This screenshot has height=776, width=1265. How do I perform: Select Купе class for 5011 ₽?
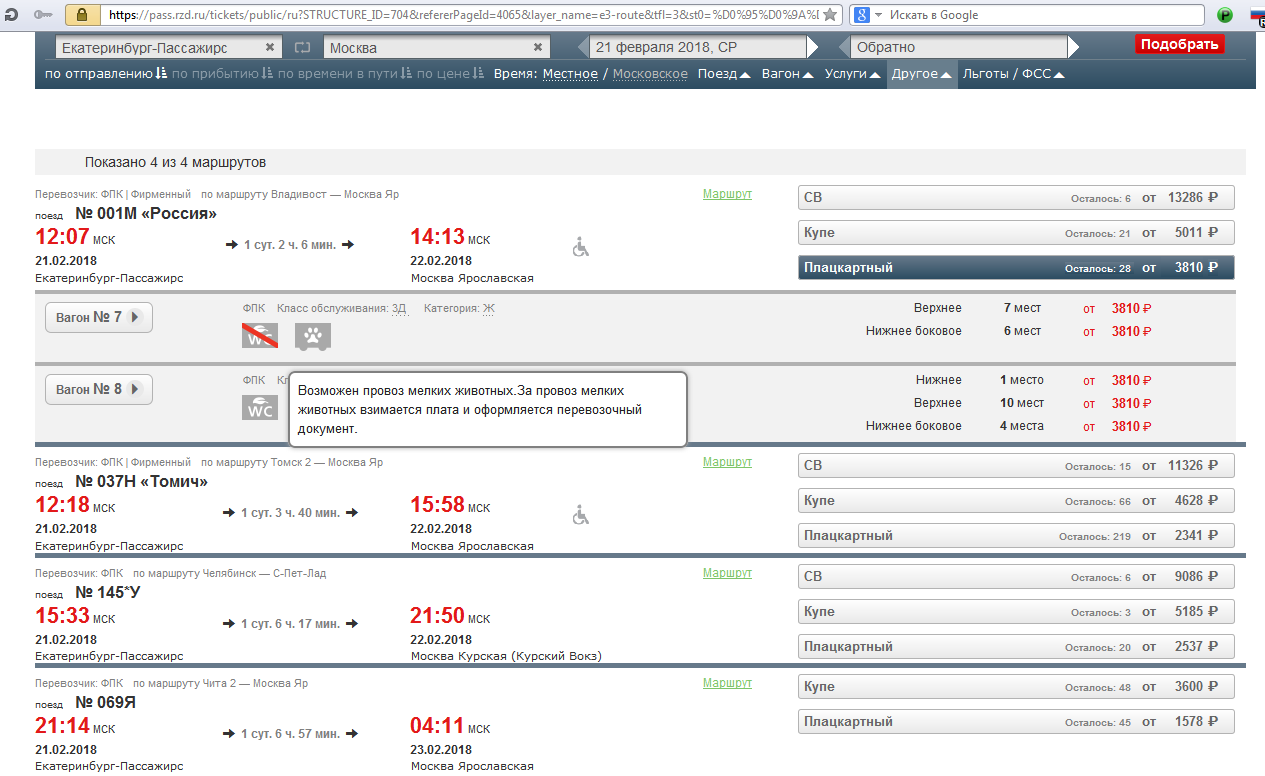click(x=1016, y=233)
